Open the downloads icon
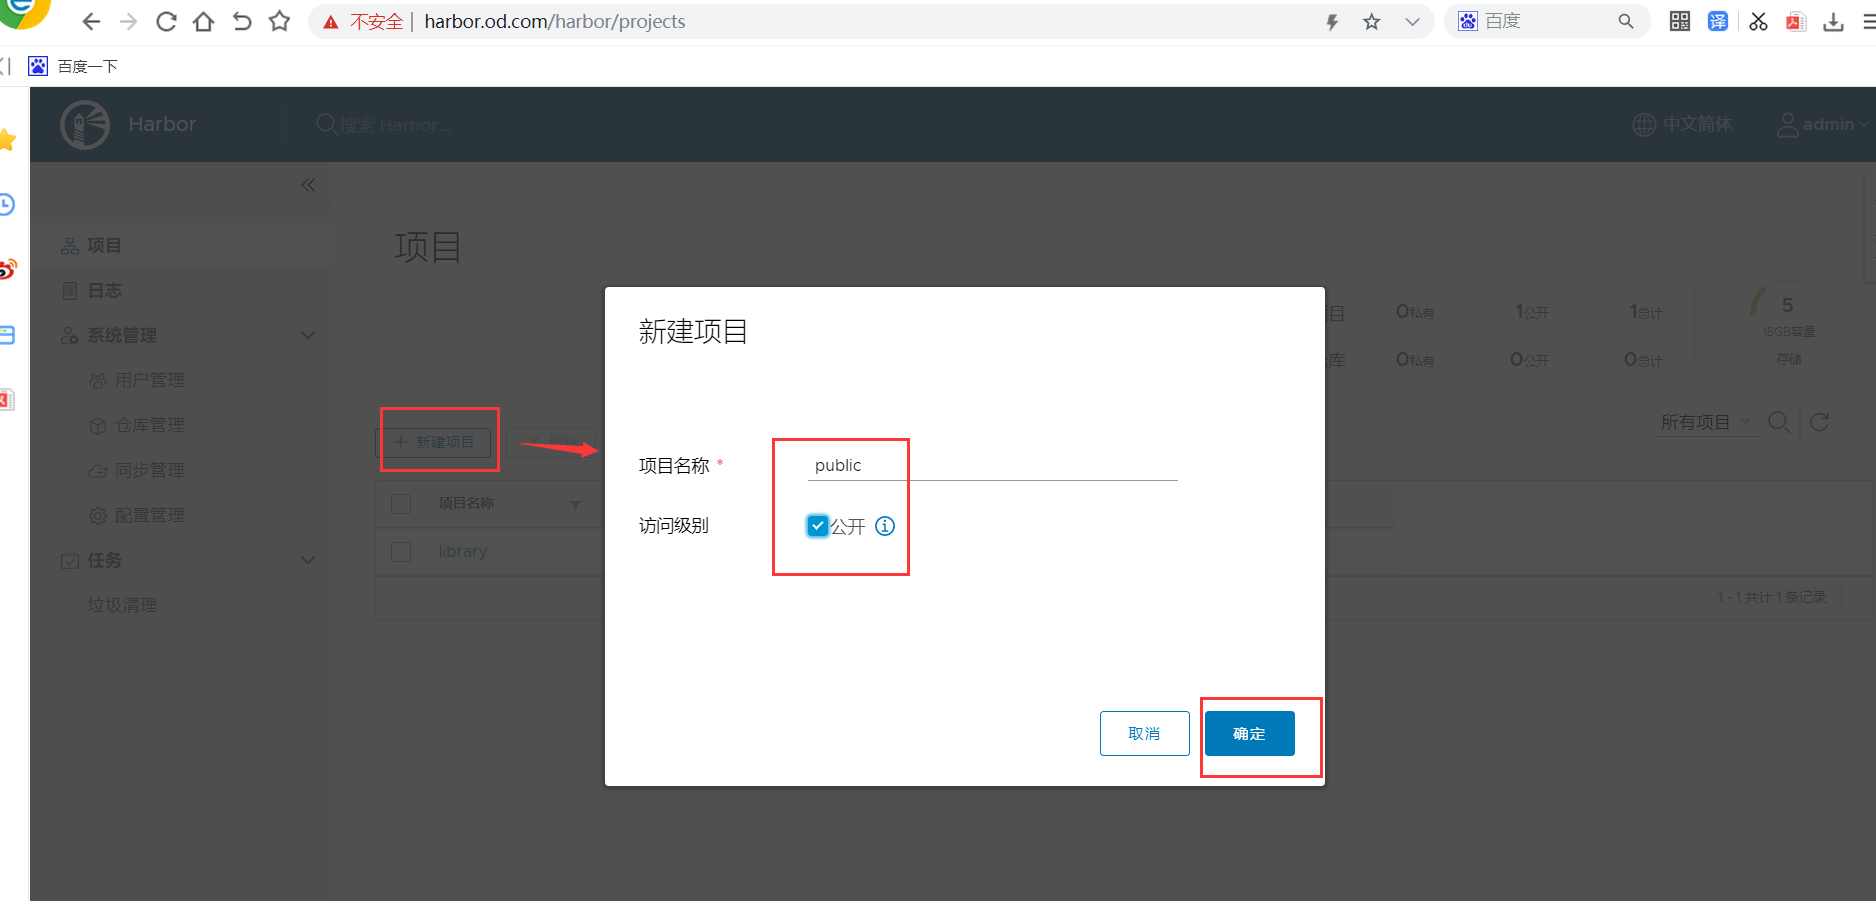This screenshot has height=901, width=1876. (1833, 21)
